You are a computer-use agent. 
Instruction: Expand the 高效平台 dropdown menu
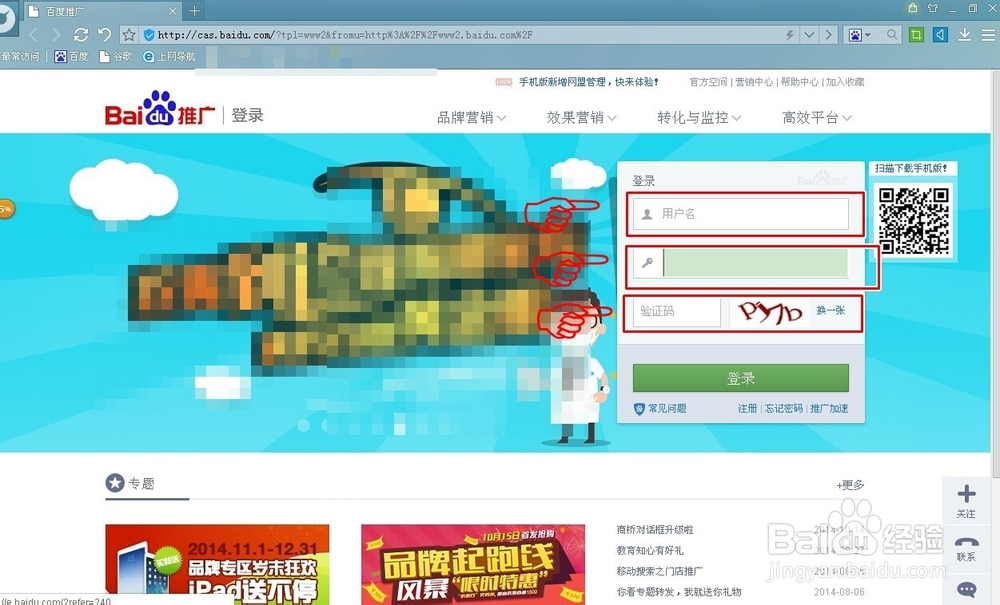pos(812,117)
